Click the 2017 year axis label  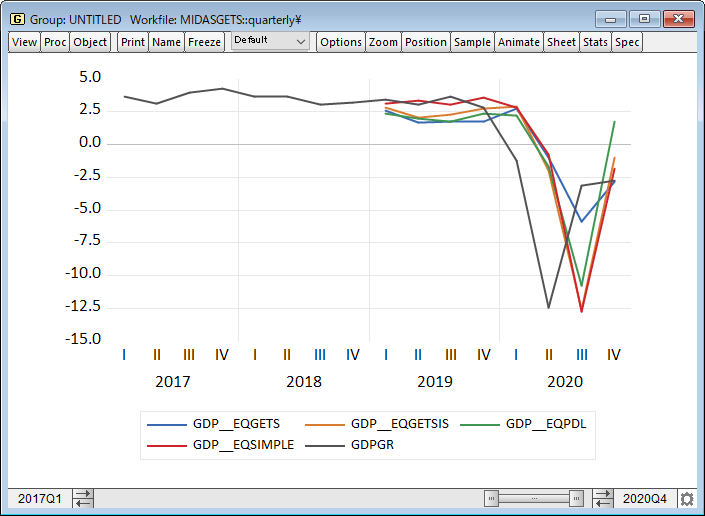tap(173, 382)
